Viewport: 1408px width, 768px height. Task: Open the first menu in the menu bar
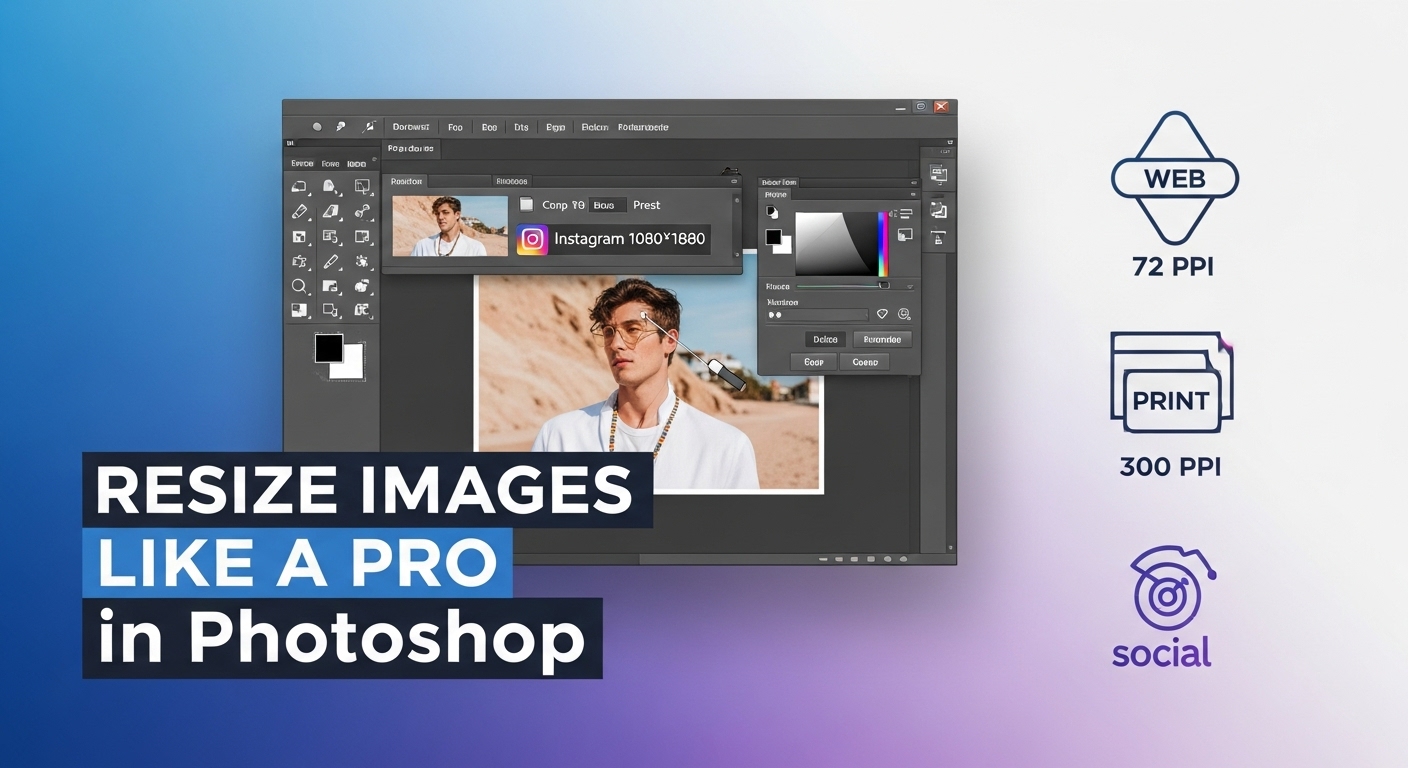pyautogui.click(x=410, y=126)
